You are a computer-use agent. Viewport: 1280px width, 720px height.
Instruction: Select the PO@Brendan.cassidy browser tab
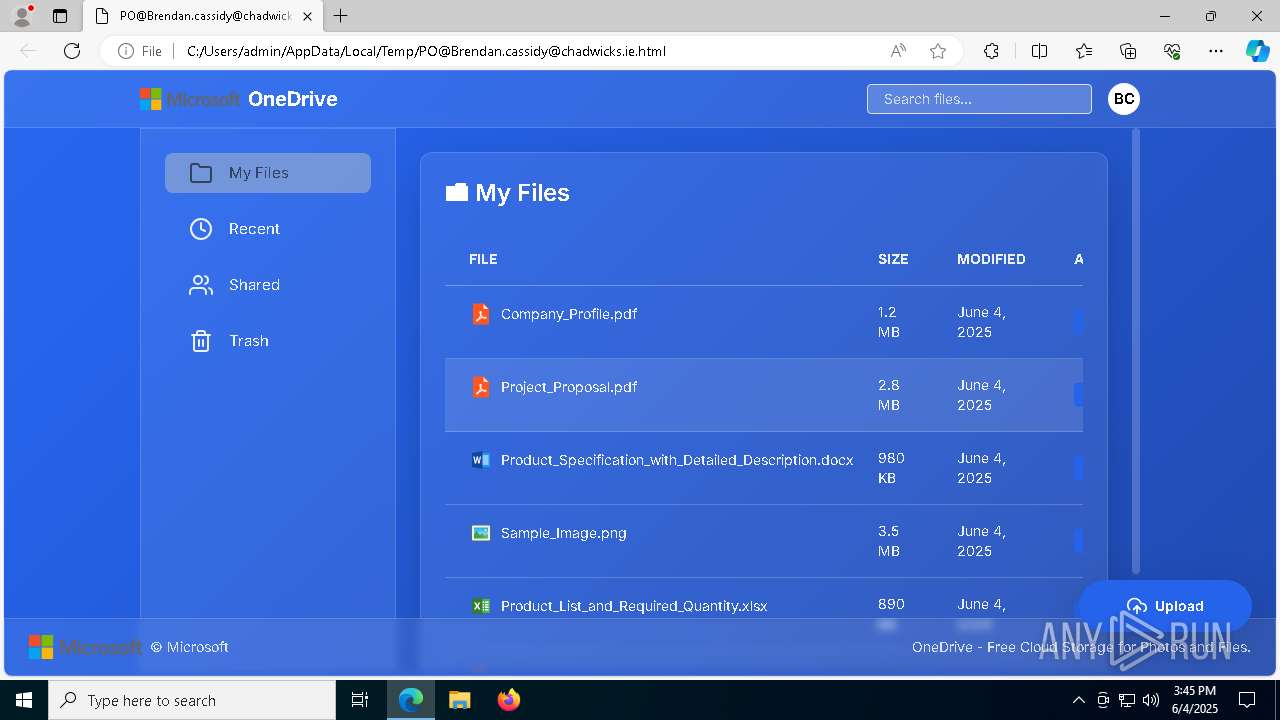pos(203,16)
